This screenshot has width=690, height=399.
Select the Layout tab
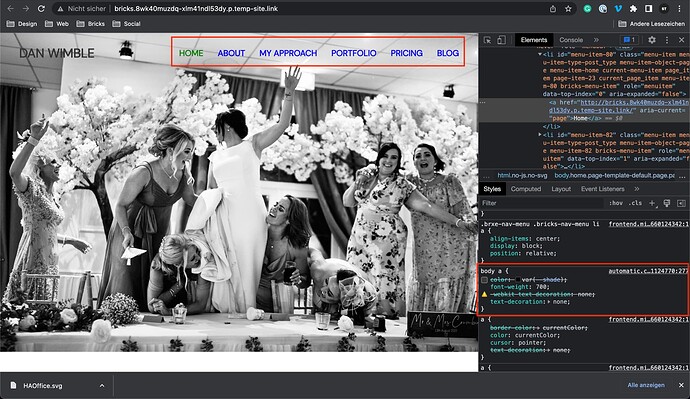tap(561, 189)
